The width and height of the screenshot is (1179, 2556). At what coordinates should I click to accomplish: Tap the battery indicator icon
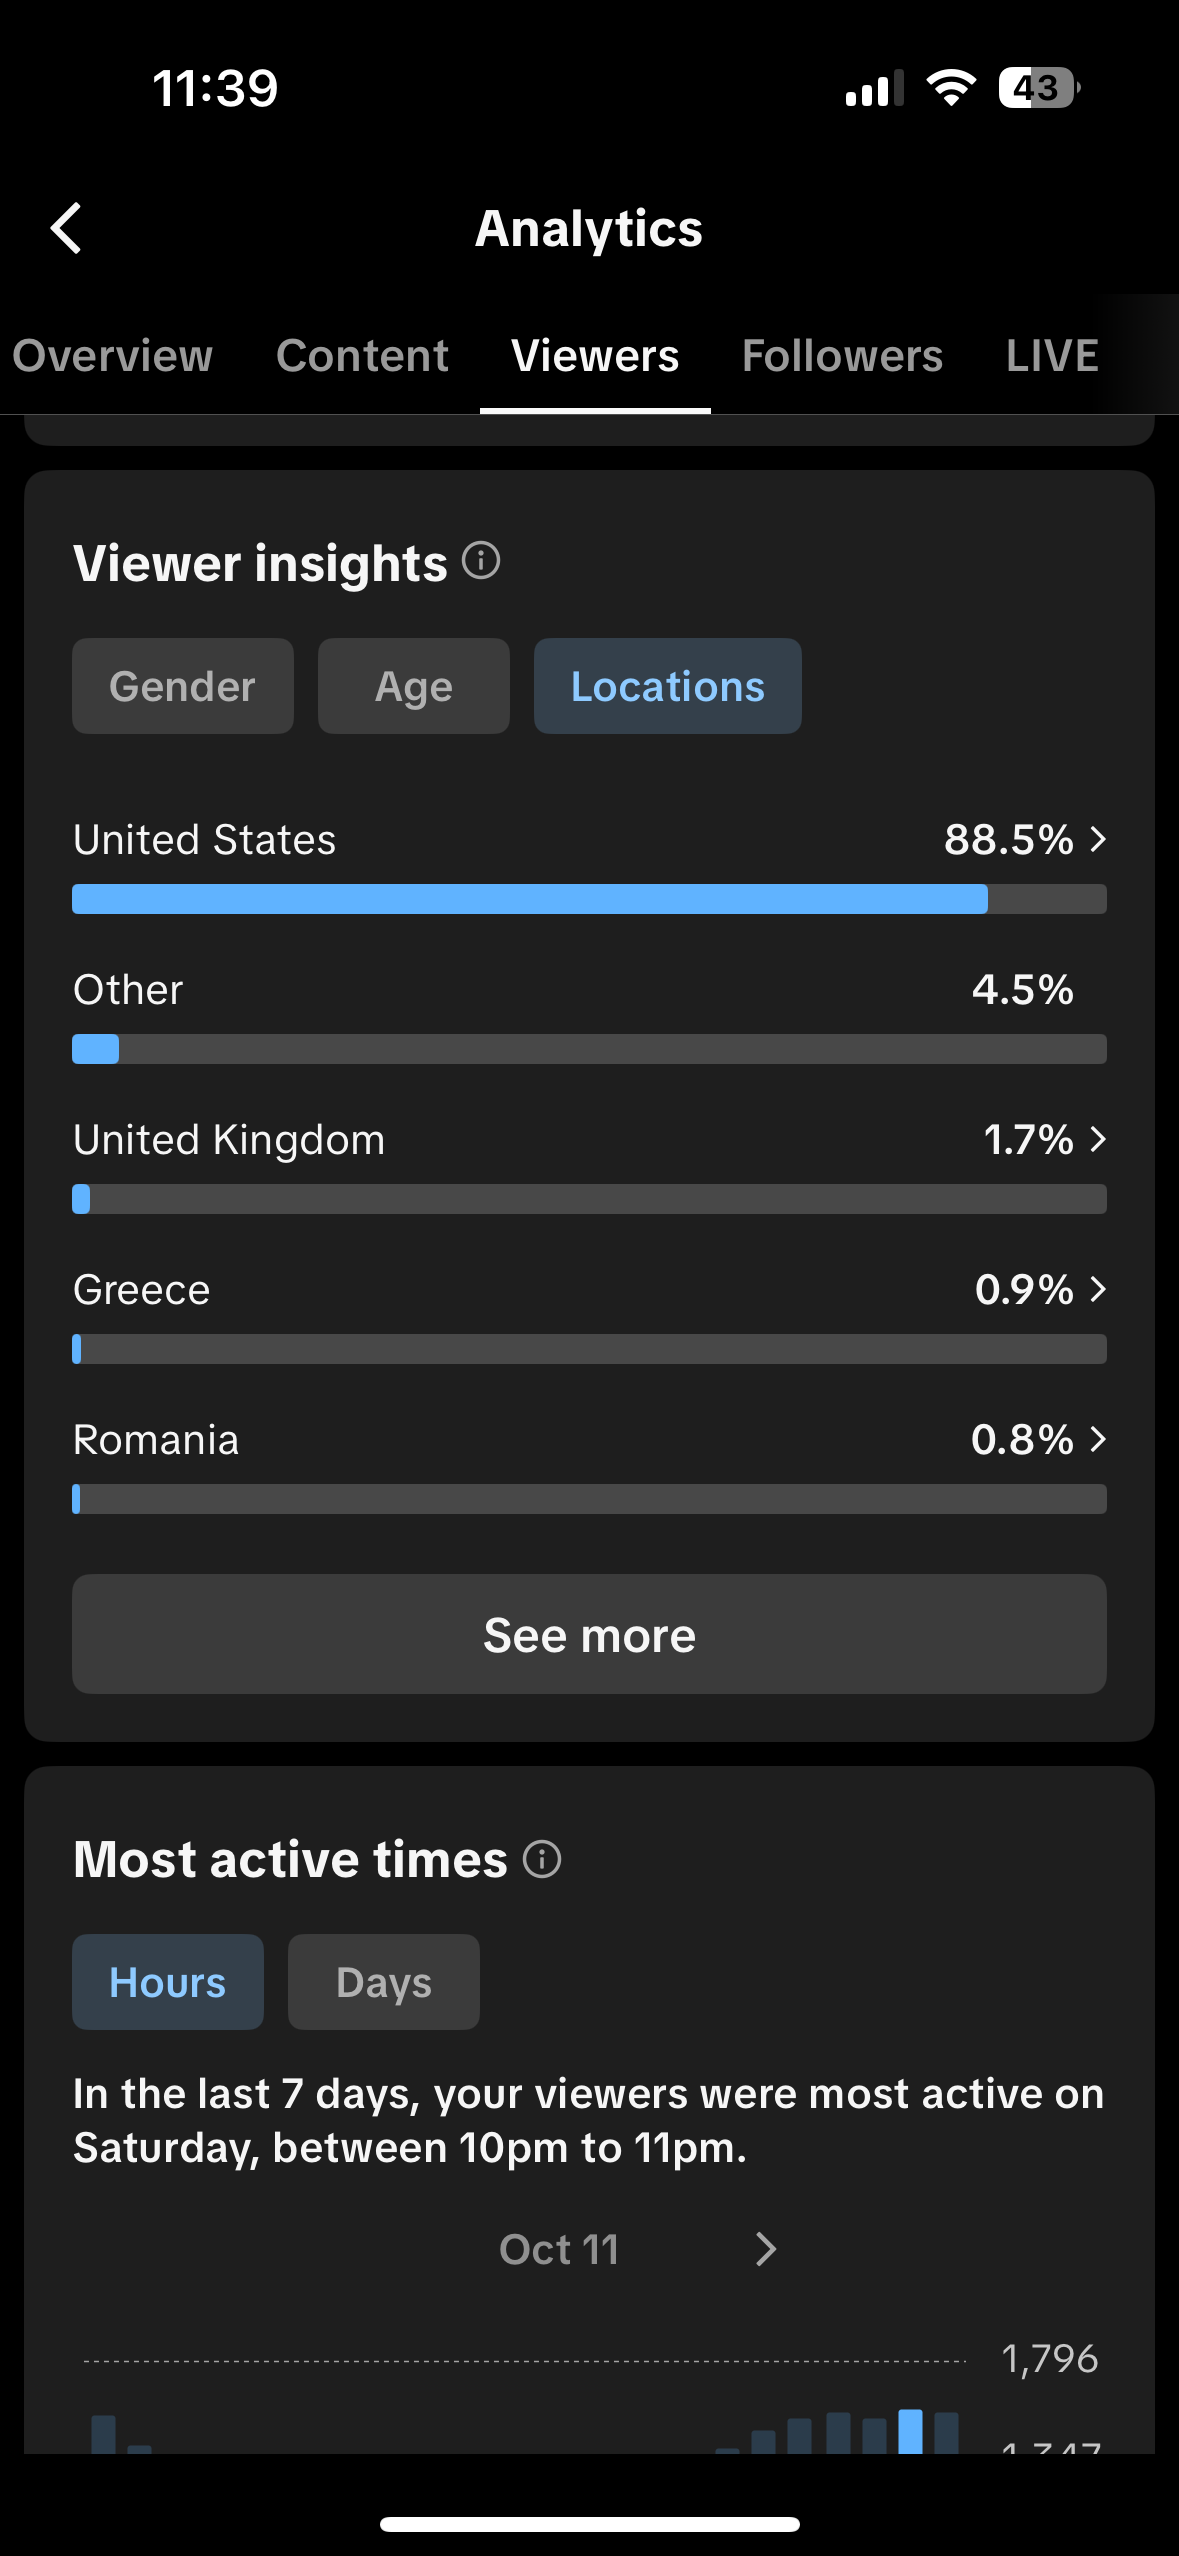click(x=1038, y=88)
